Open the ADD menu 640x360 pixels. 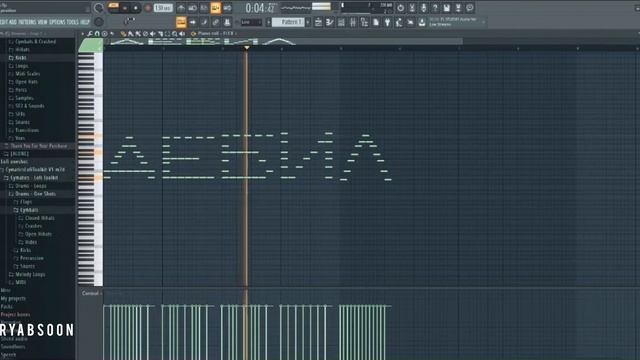click(x=13, y=22)
